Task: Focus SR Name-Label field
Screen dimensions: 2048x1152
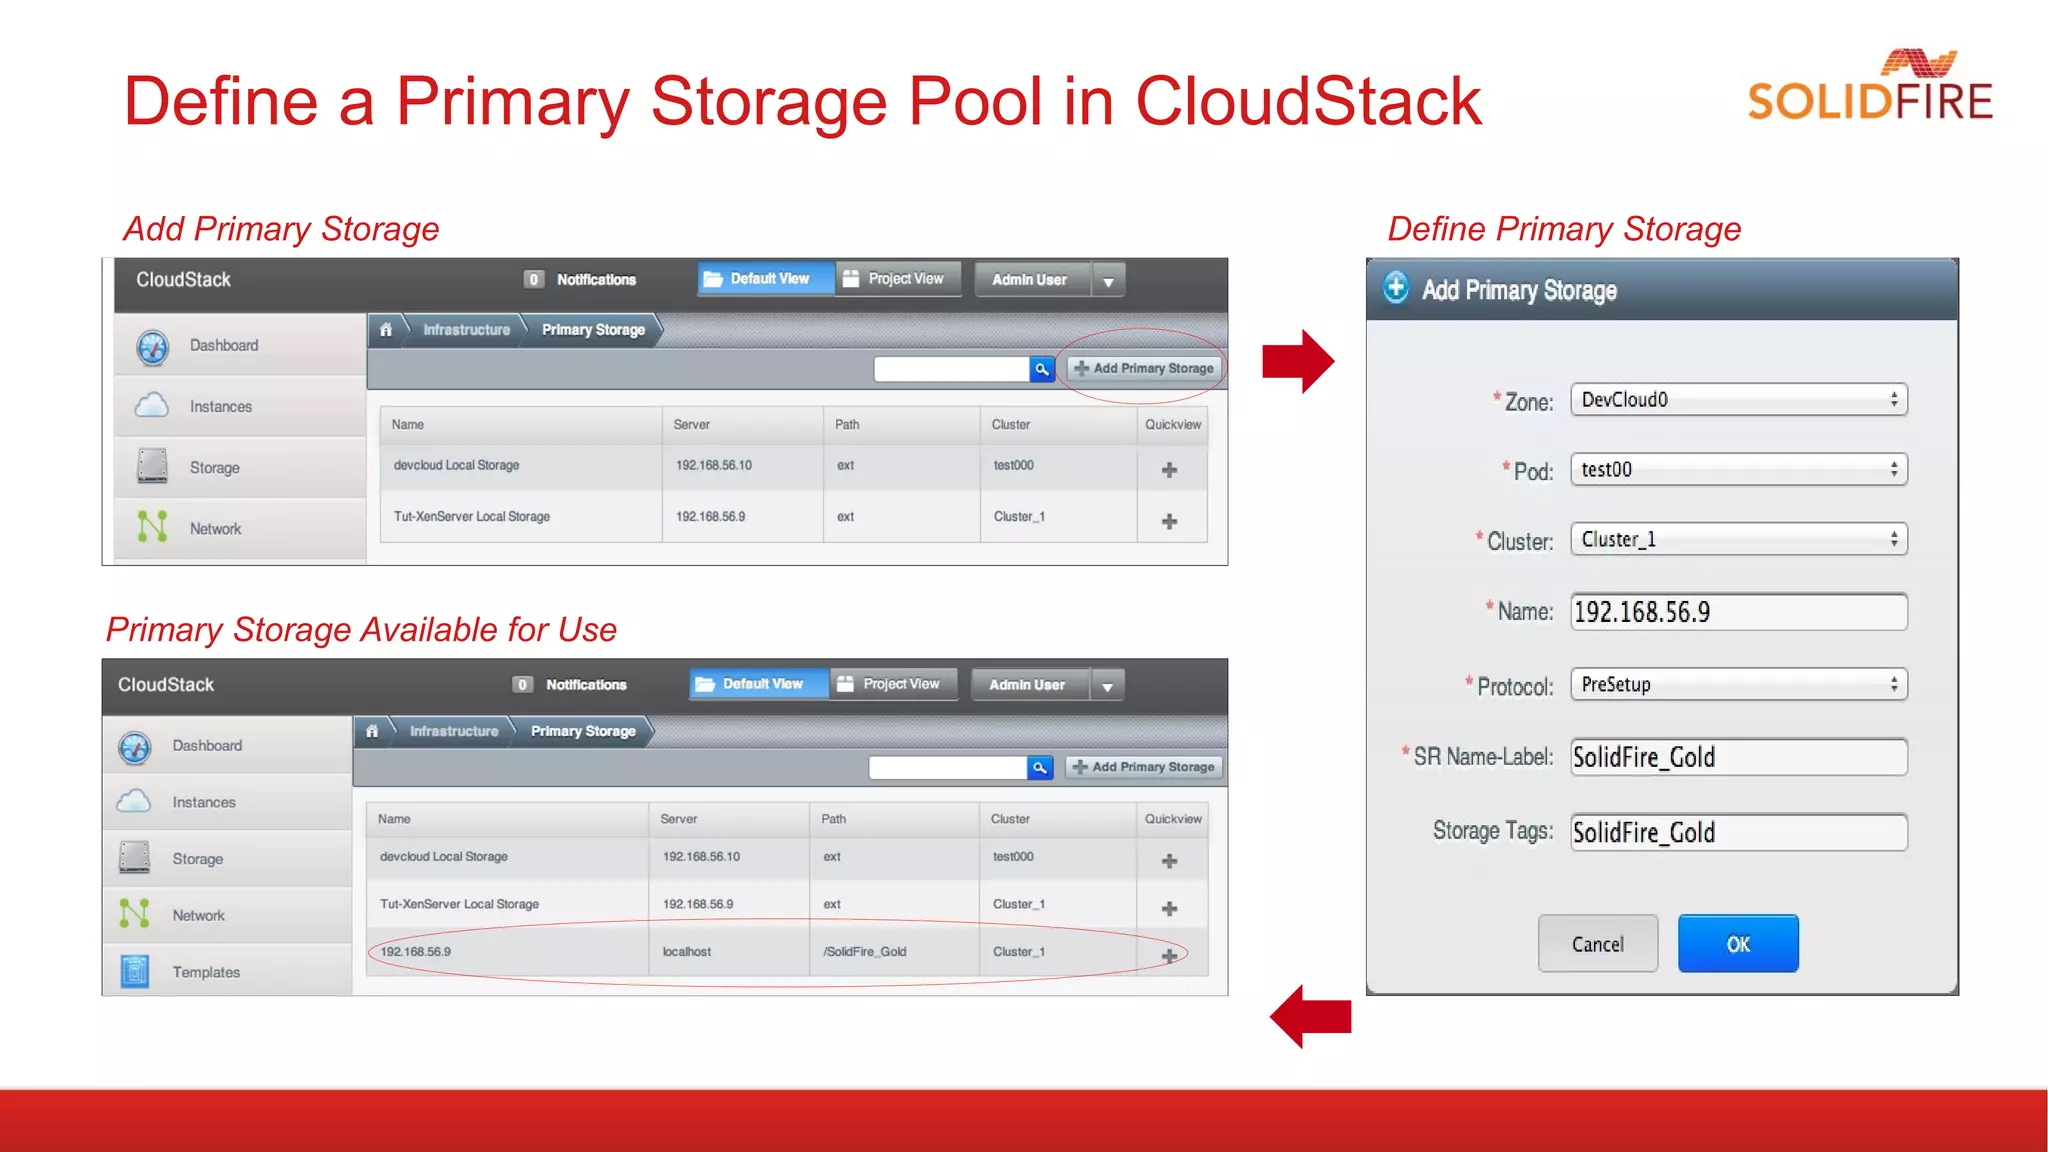Action: tap(1739, 757)
